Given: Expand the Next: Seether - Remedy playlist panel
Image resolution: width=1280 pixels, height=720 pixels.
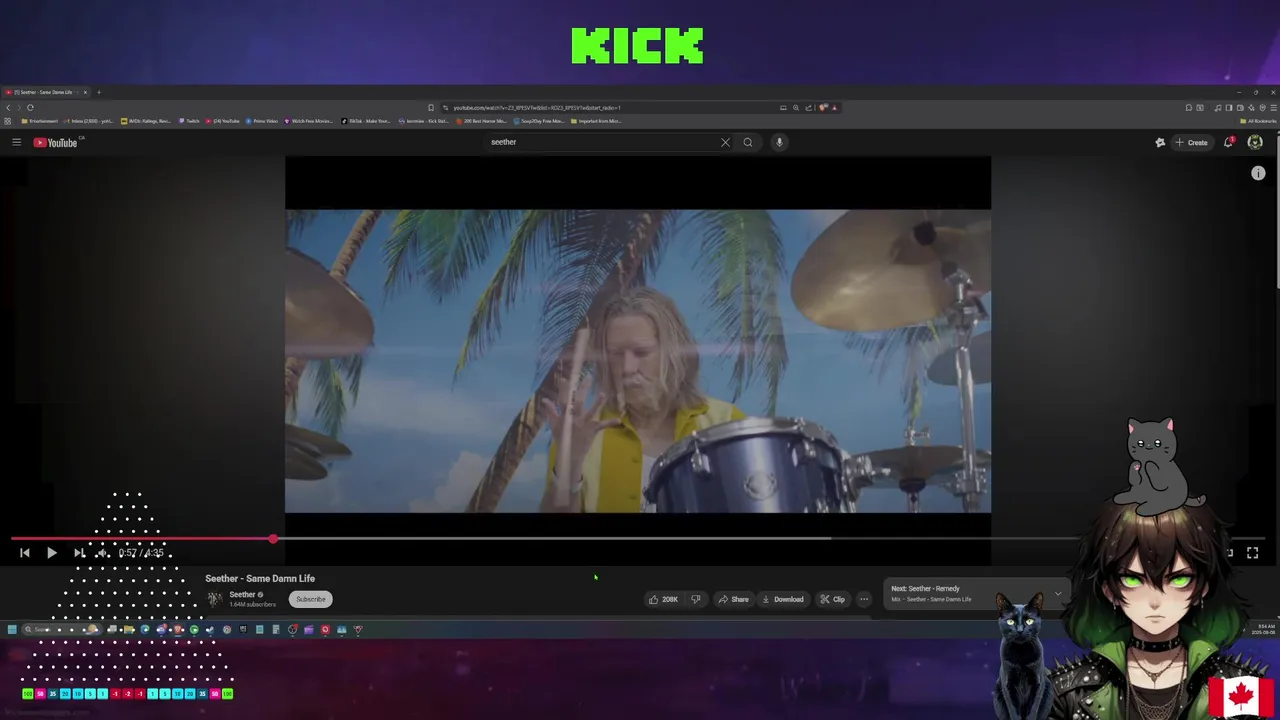Looking at the screenshot, I should [1058, 593].
